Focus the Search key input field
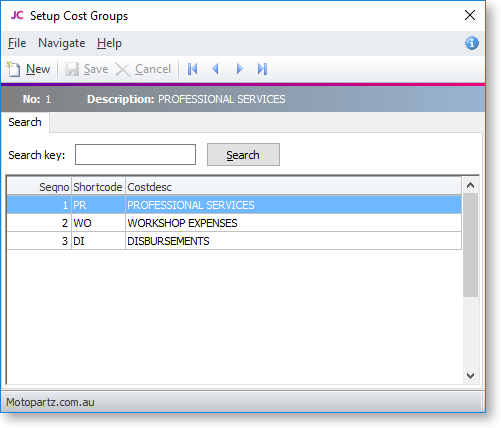The image size is (501, 428). [x=135, y=155]
